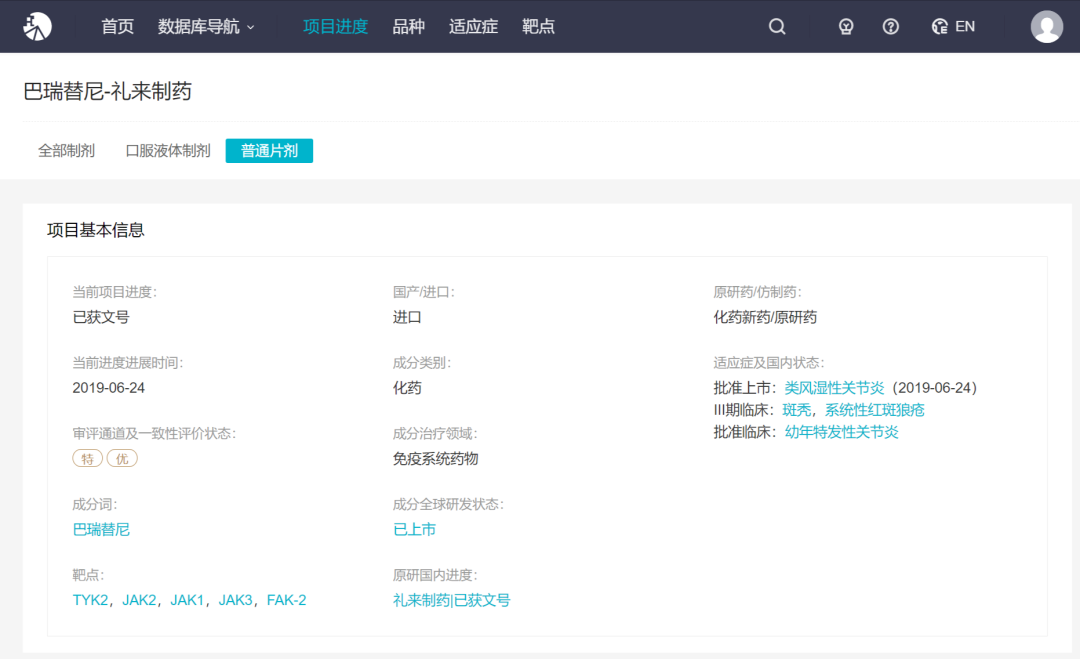
Task: Switch language with the EN icon
Action: (953, 26)
